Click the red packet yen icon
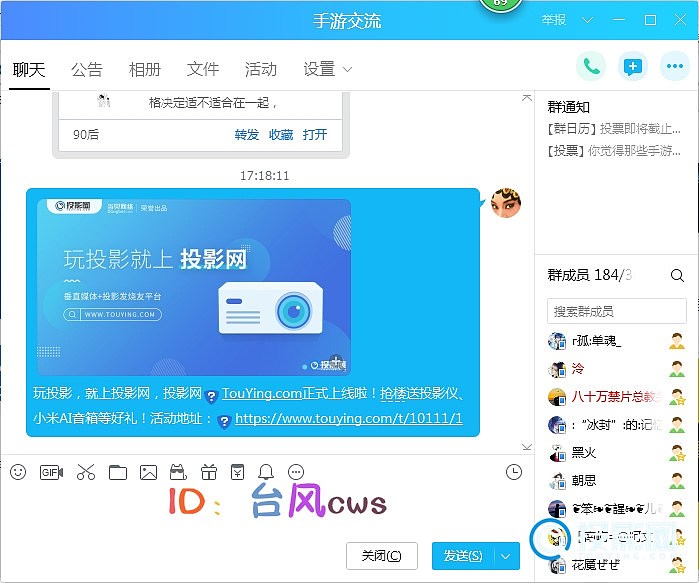 (237, 472)
